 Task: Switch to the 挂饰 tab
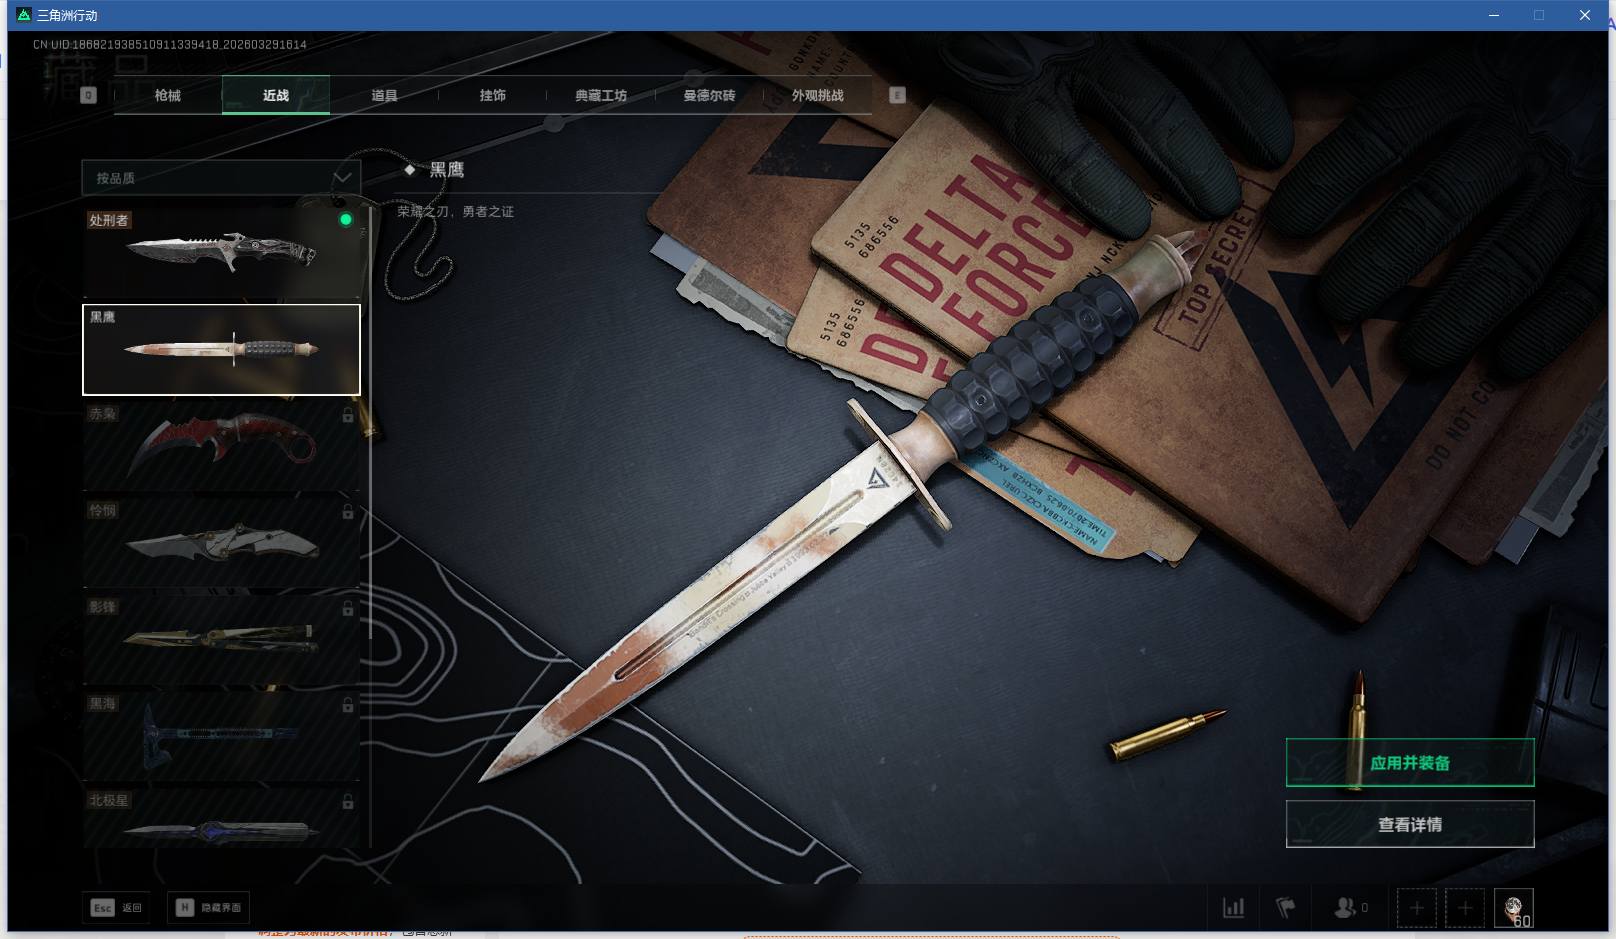[x=492, y=95]
